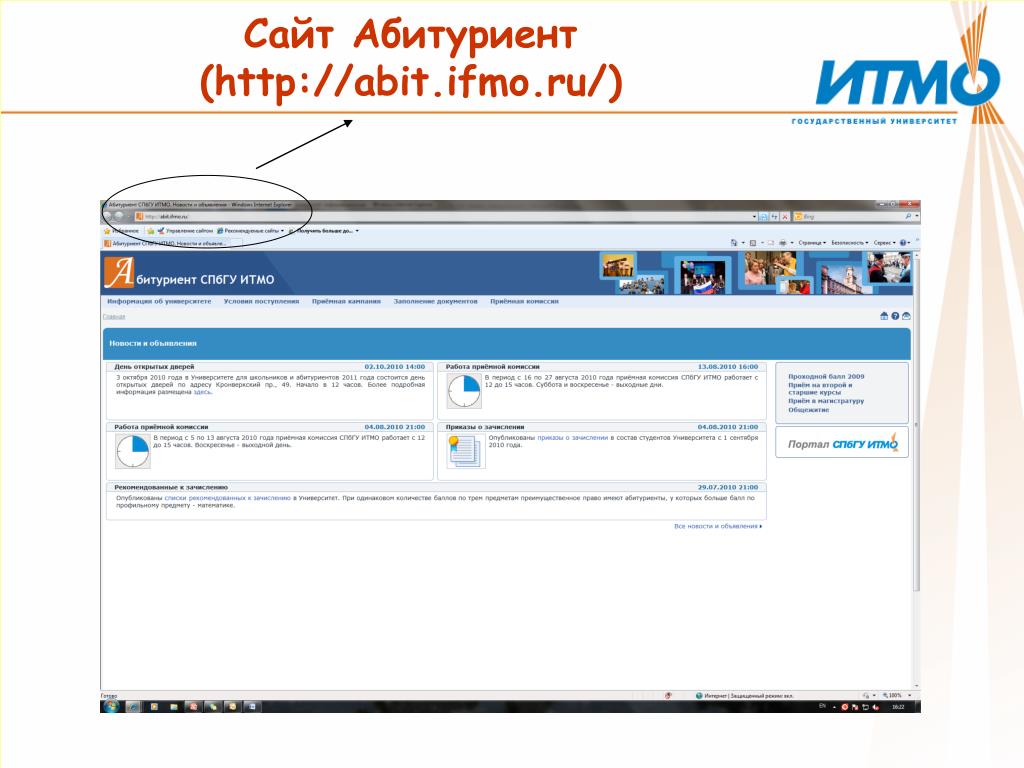Click the Print icon in command bar

click(x=782, y=243)
